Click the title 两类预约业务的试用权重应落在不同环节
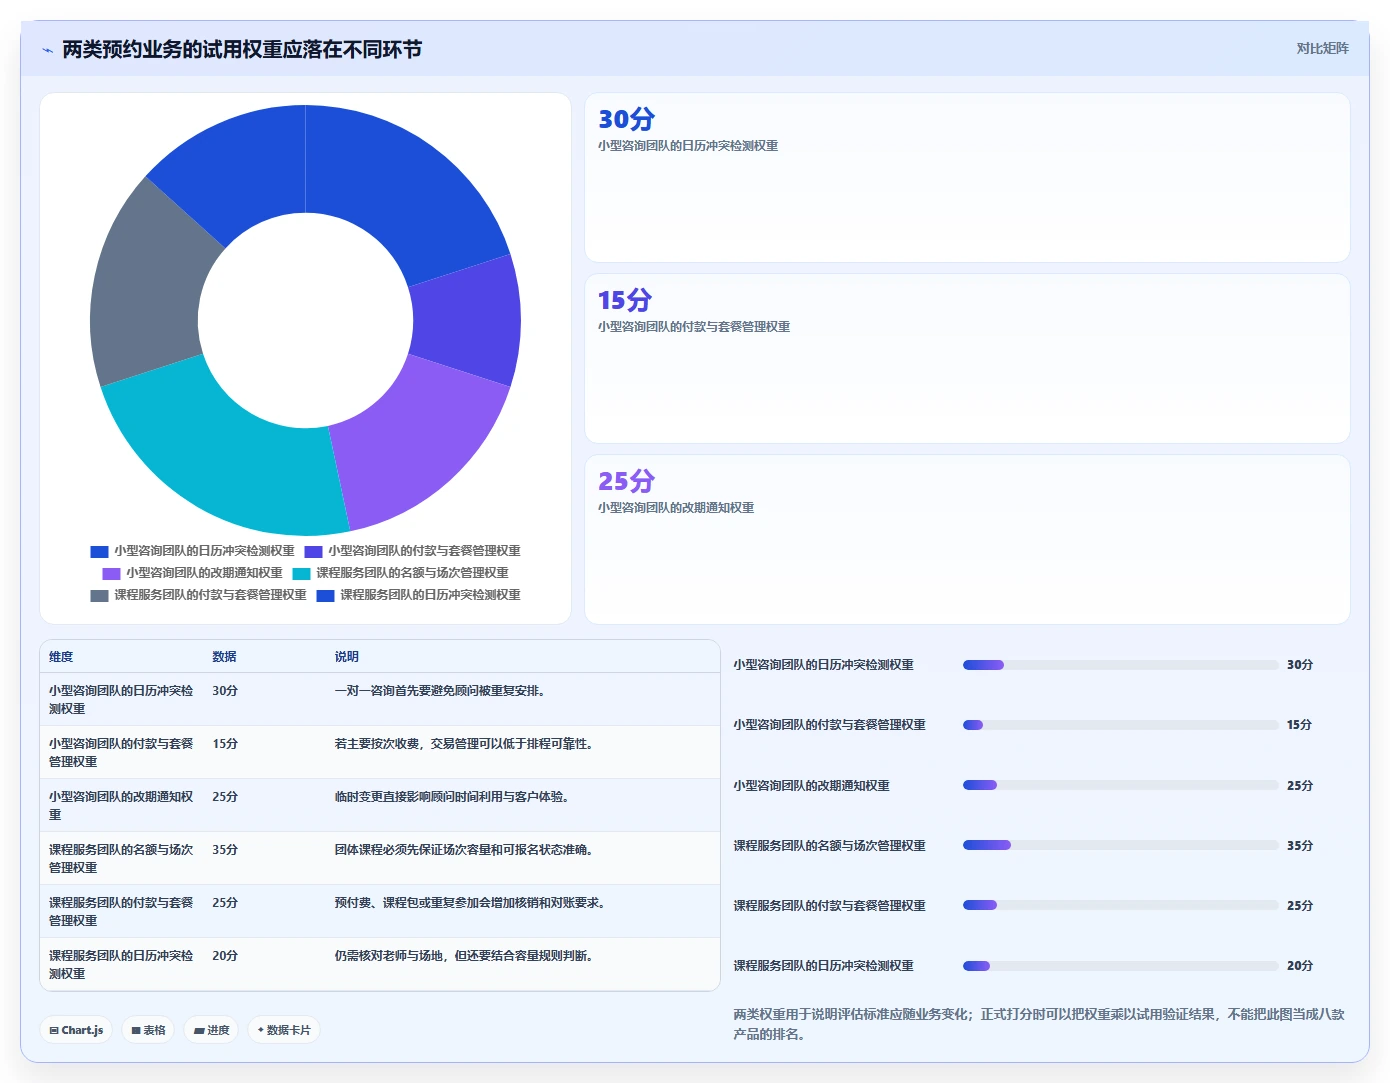 pyautogui.click(x=242, y=49)
